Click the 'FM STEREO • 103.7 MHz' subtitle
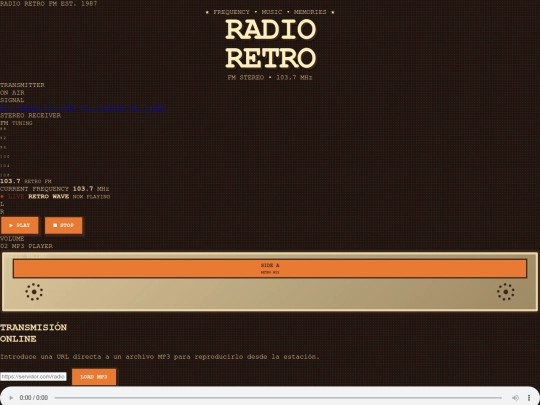 pyautogui.click(x=270, y=77)
